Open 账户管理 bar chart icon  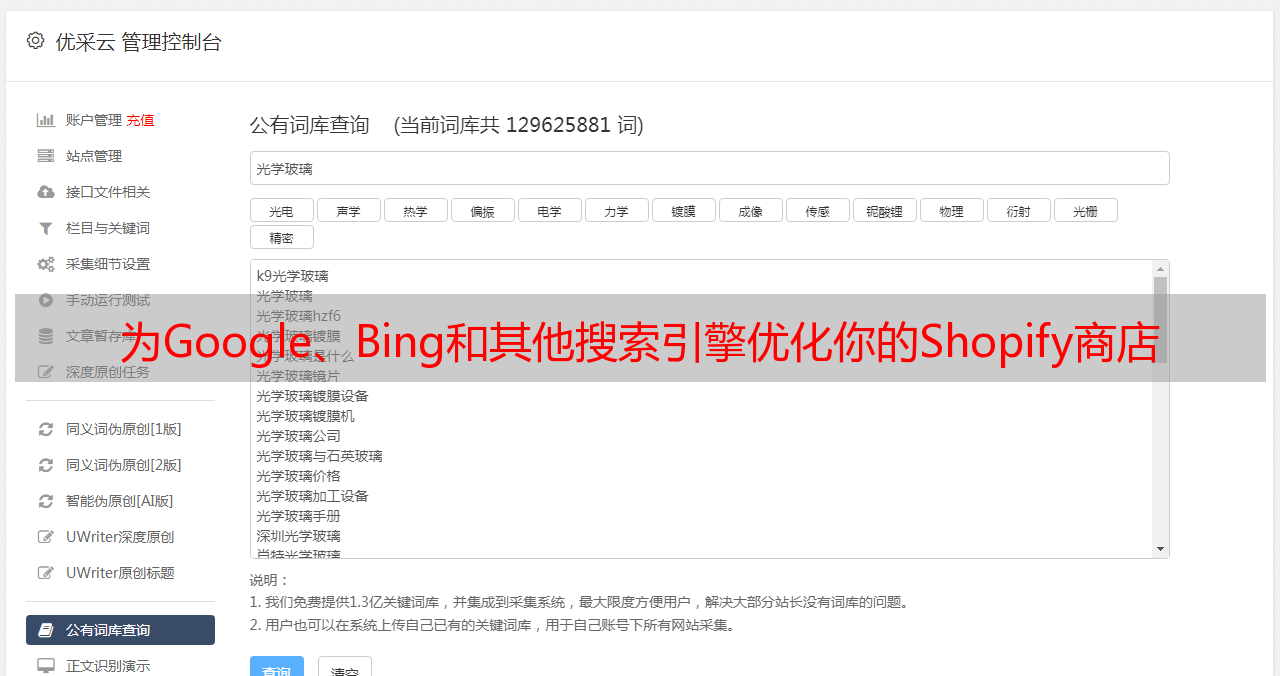[x=45, y=120]
